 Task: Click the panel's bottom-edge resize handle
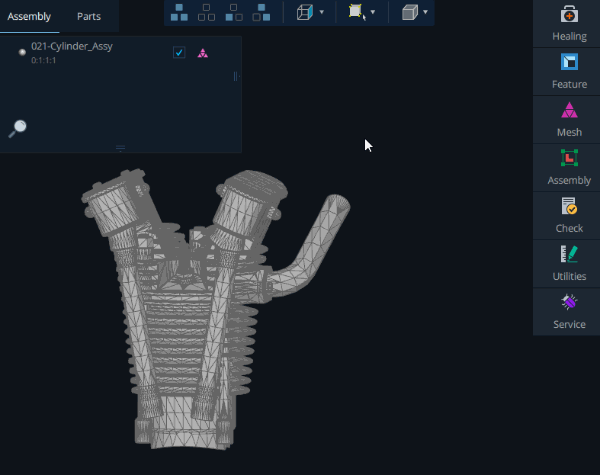[120, 148]
